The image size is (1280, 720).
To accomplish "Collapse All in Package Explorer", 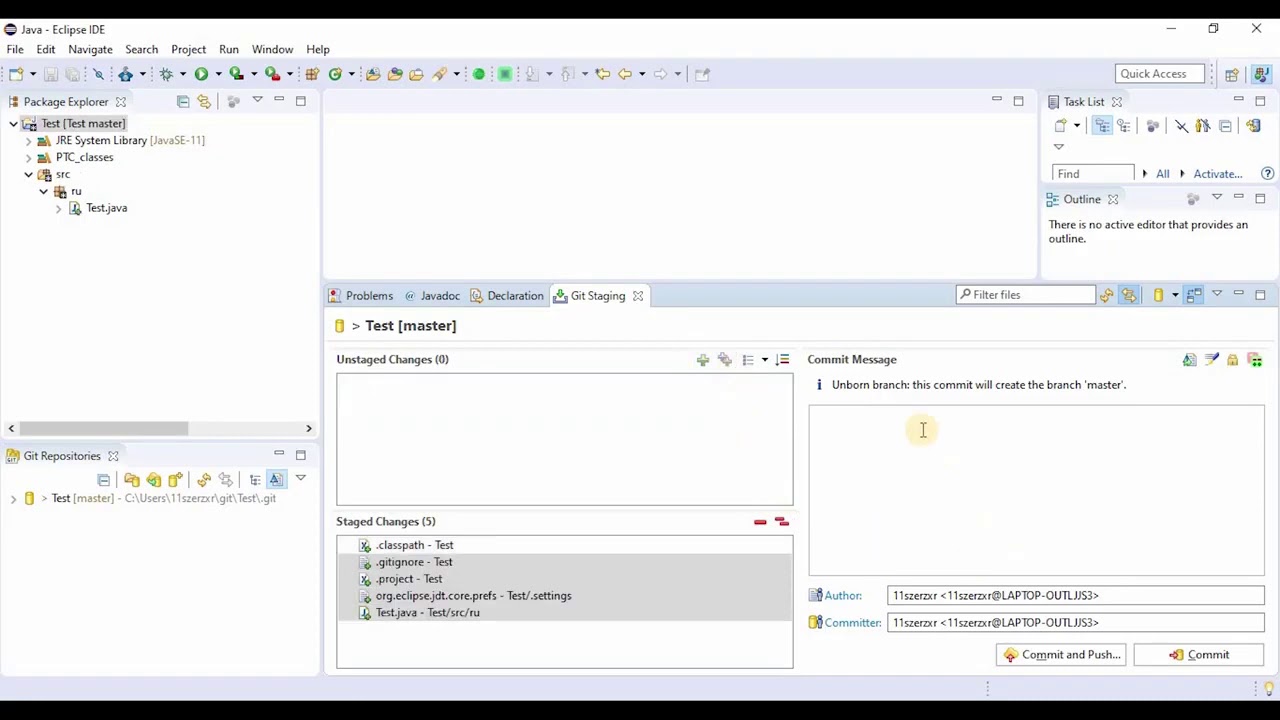I will [182, 101].
